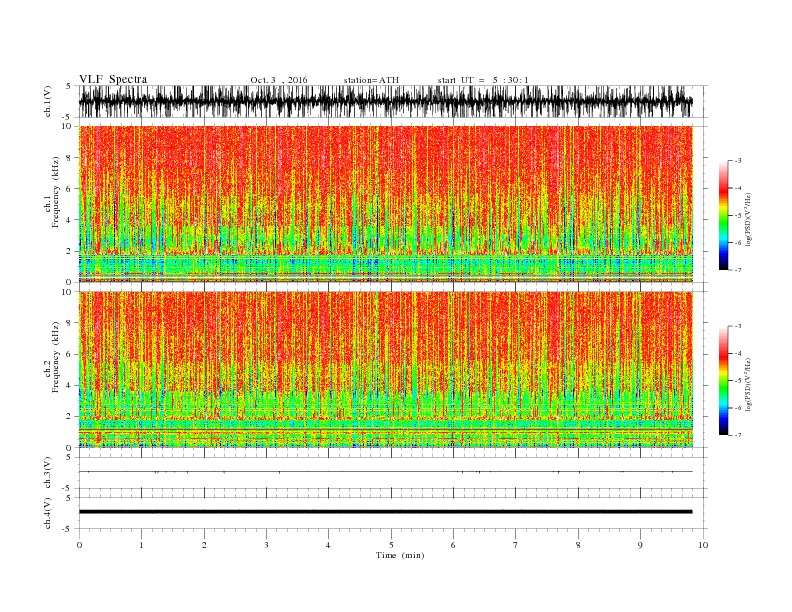792x612 pixels.
Task: Select the ch.2 "Frequency (kHz)" axis label
Action: (56, 357)
